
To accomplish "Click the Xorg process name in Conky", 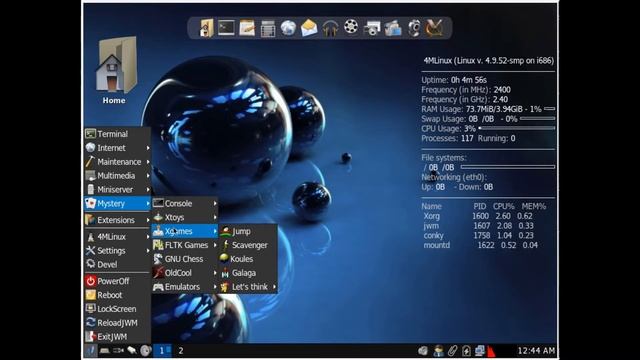I will 431,216.
